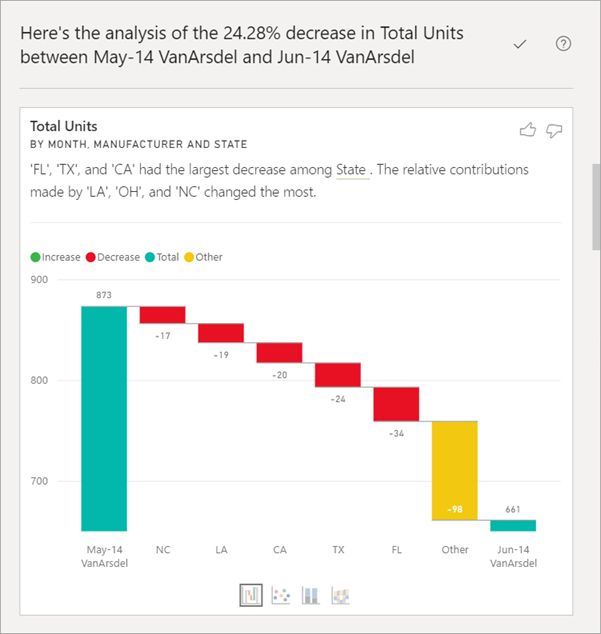Click the checkmark icon in the header
Screen dimensions: 601x634
(x=520, y=44)
